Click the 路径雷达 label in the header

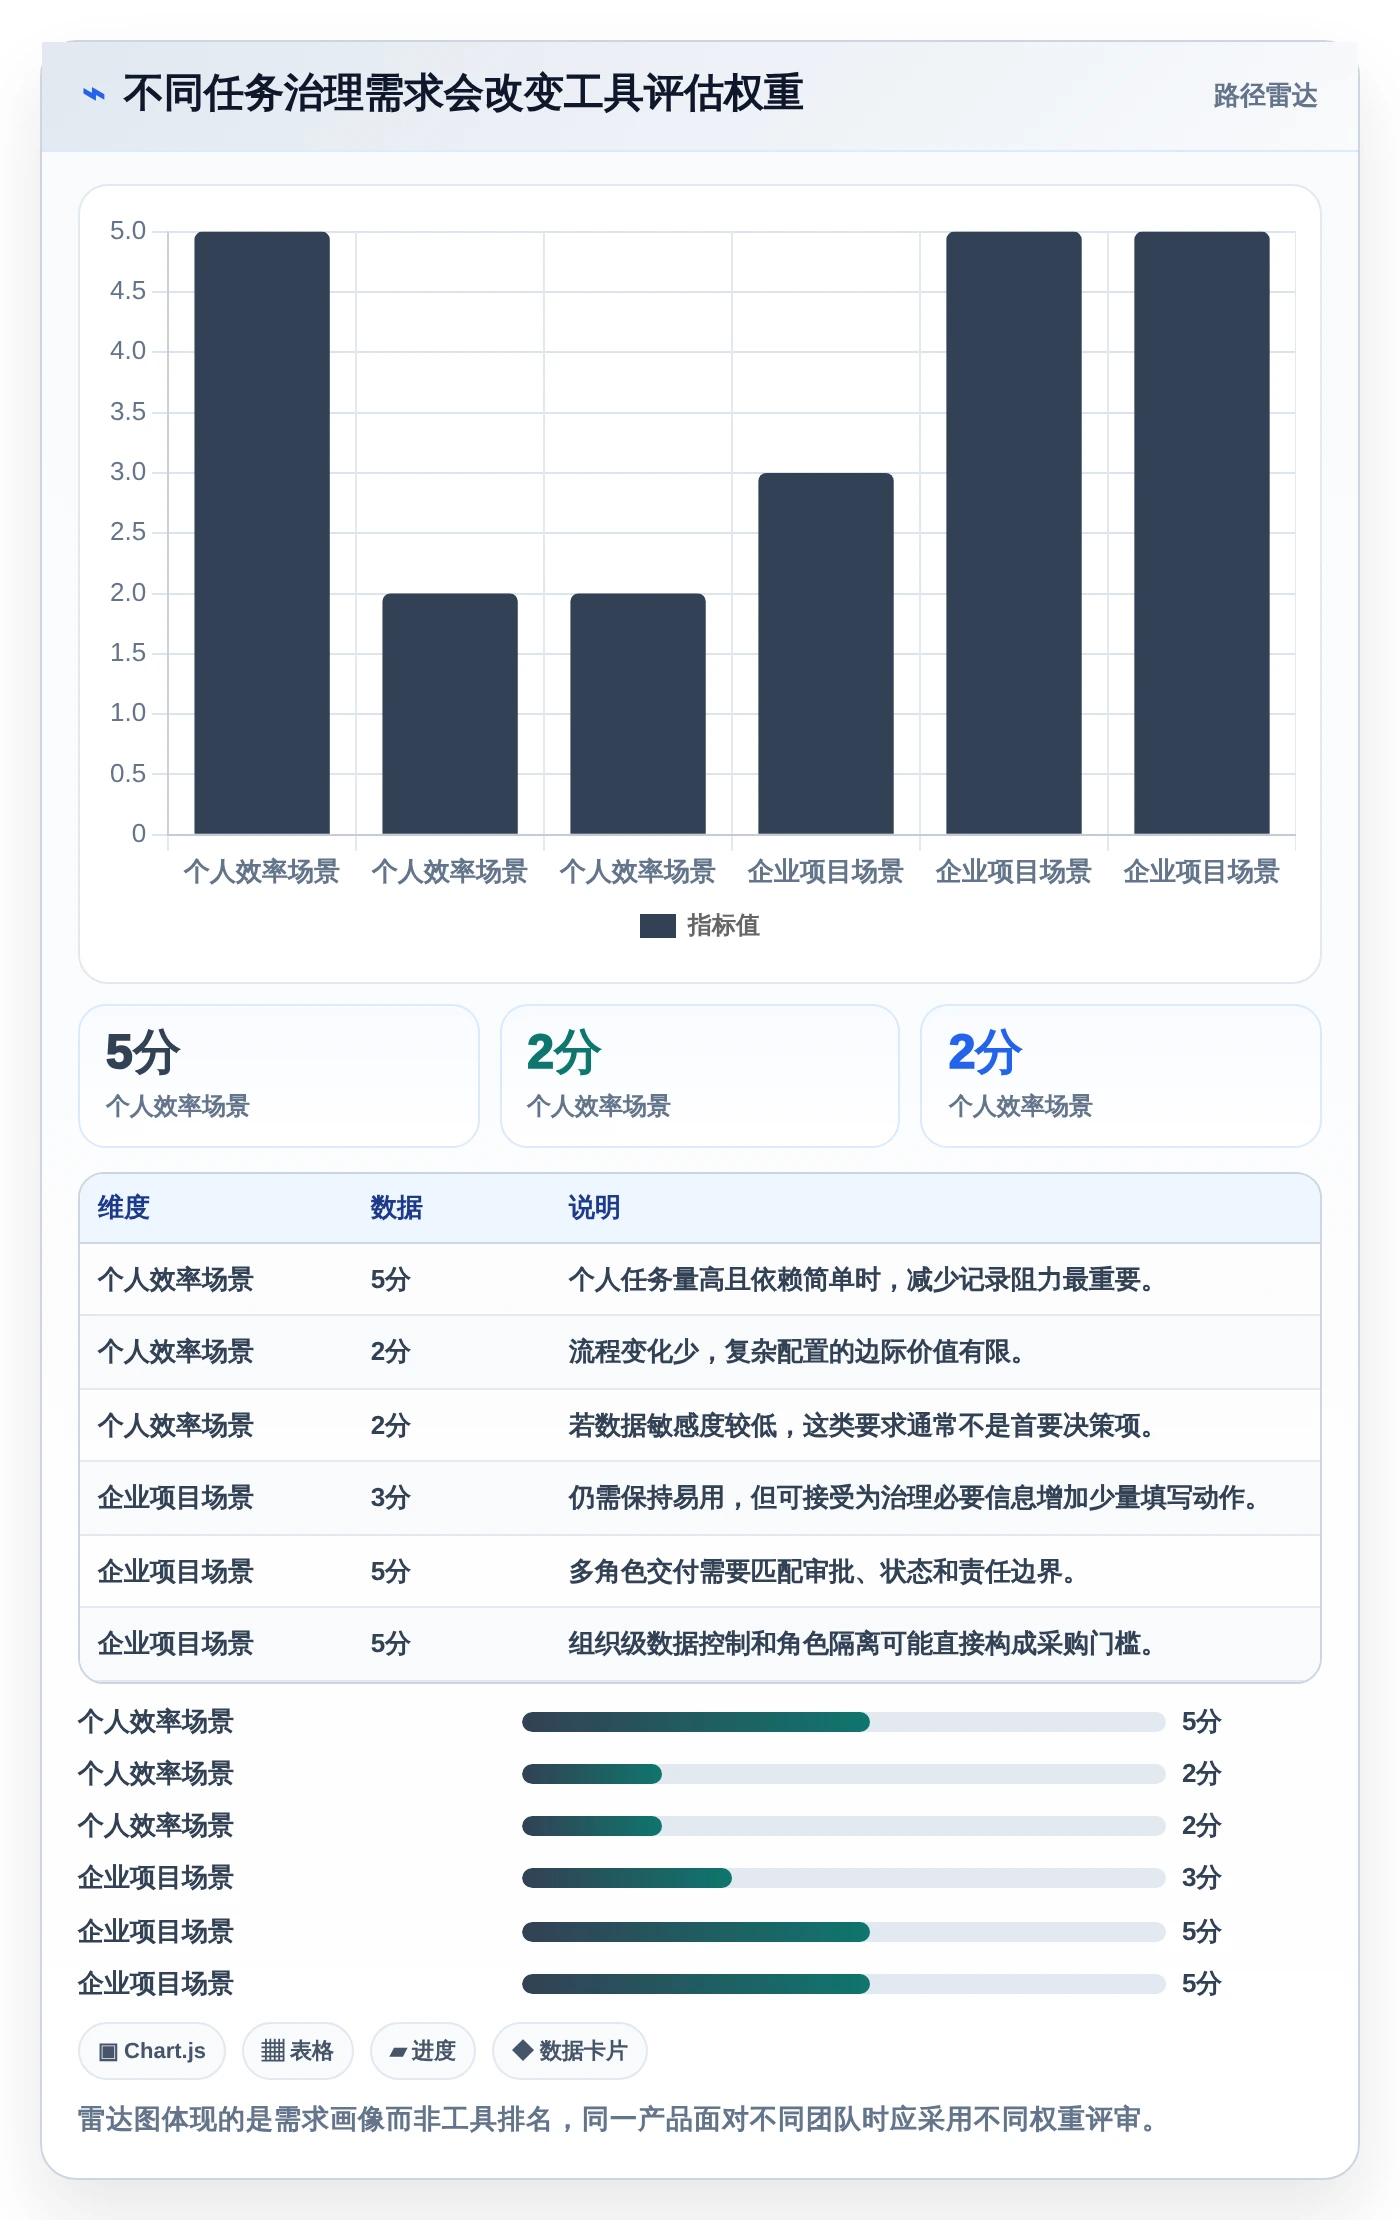coord(1265,95)
